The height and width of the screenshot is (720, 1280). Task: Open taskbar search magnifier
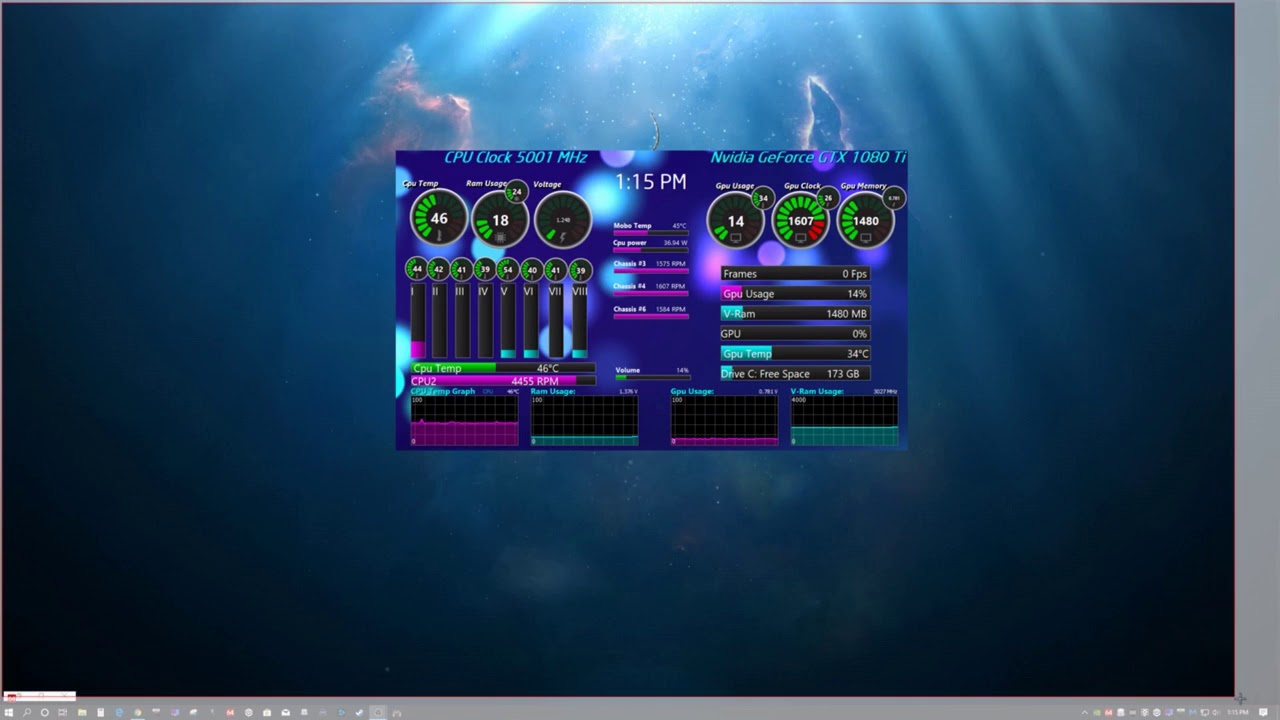27,713
